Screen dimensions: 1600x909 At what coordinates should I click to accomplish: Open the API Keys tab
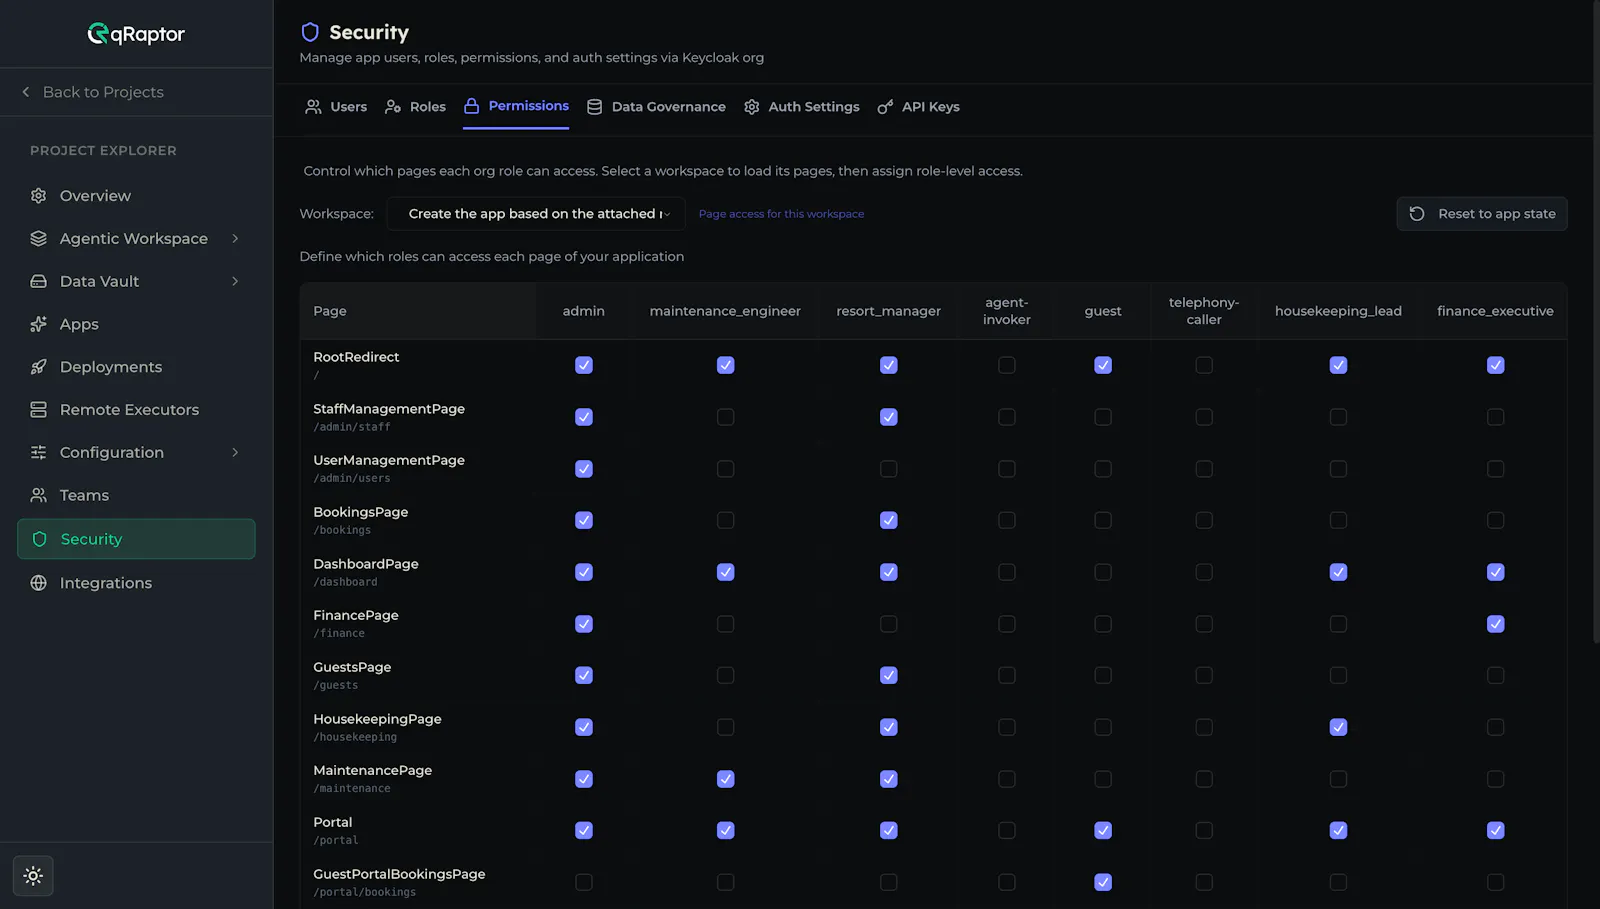coord(919,107)
